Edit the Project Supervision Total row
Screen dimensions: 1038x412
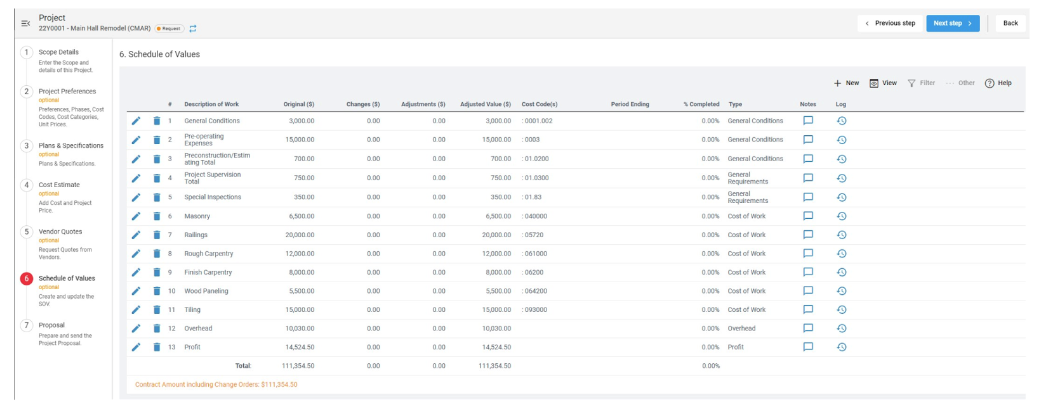[x=136, y=178]
